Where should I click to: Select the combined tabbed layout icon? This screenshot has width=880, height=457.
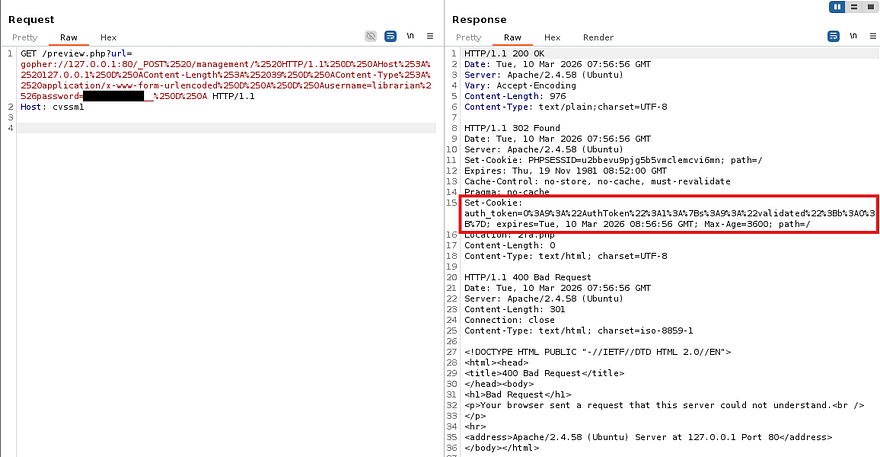click(x=868, y=7)
